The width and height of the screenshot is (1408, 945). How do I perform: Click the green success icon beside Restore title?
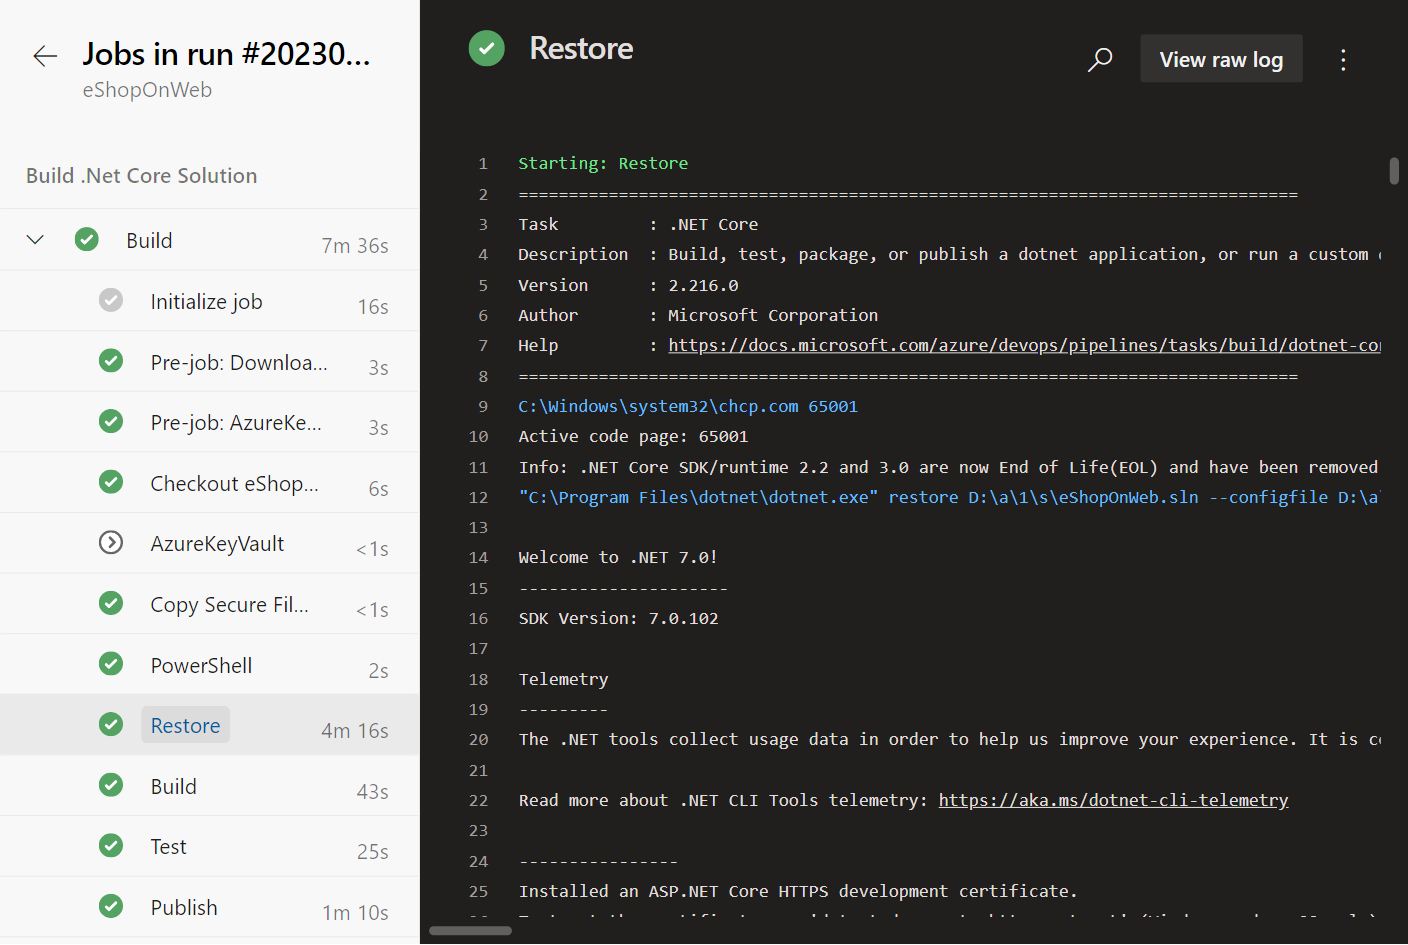487,48
